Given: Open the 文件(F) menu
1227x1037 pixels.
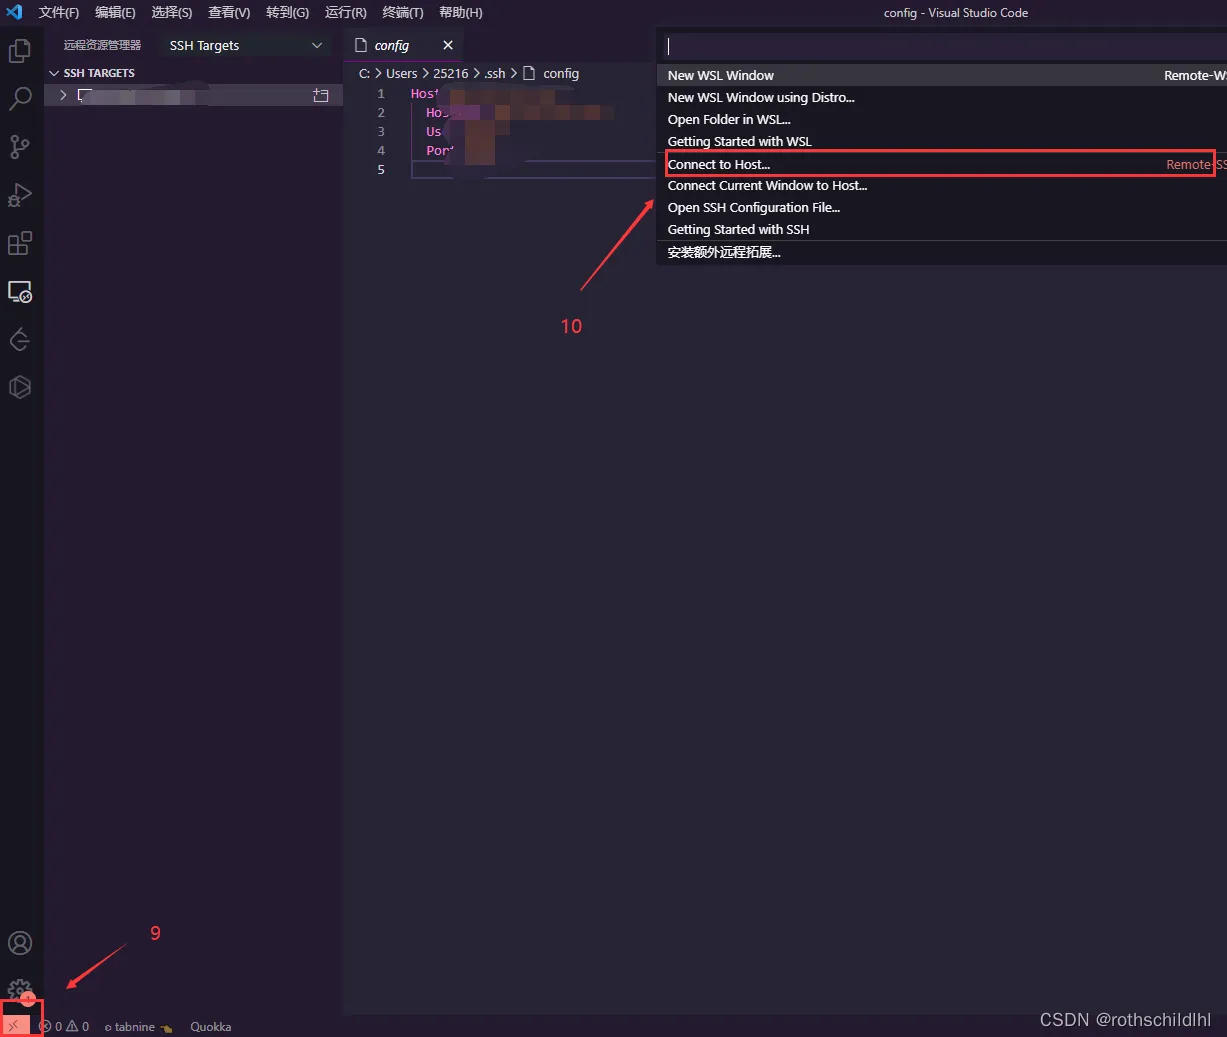Looking at the screenshot, I should pyautogui.click(x=59, y=12).
